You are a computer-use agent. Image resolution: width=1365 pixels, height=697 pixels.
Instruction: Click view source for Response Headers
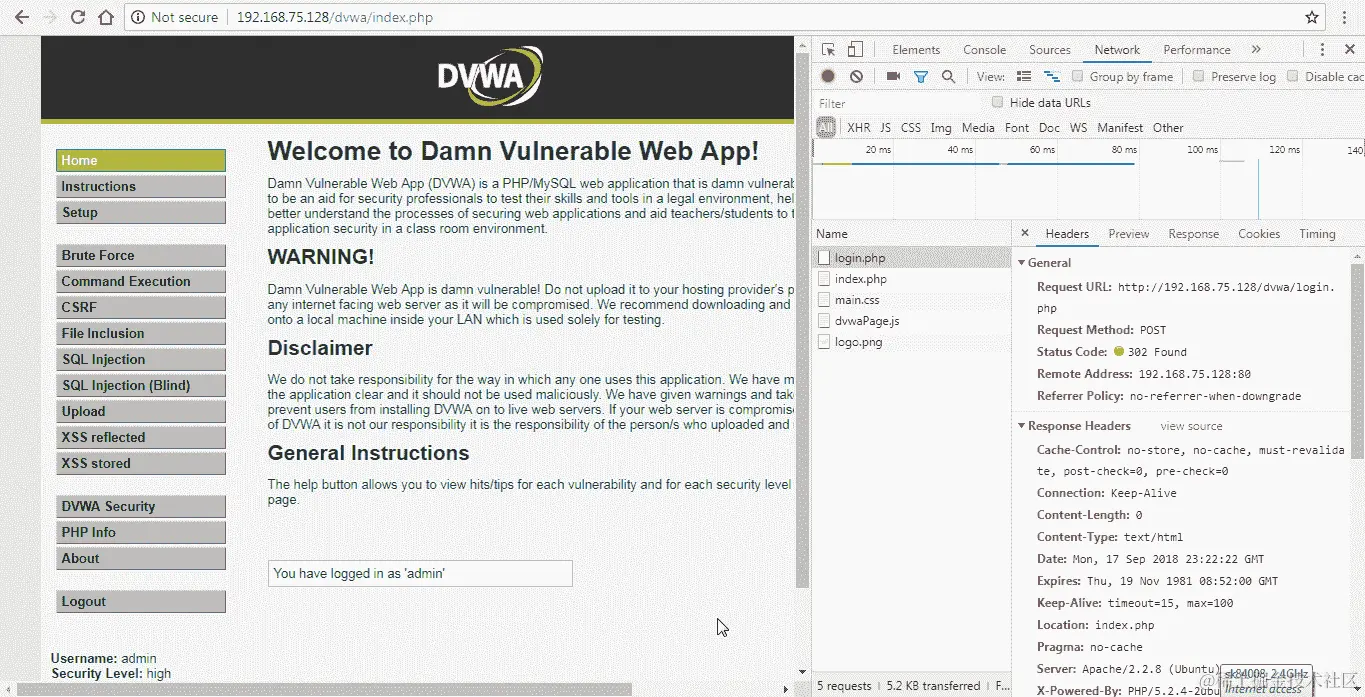[x=1191, y=426]
